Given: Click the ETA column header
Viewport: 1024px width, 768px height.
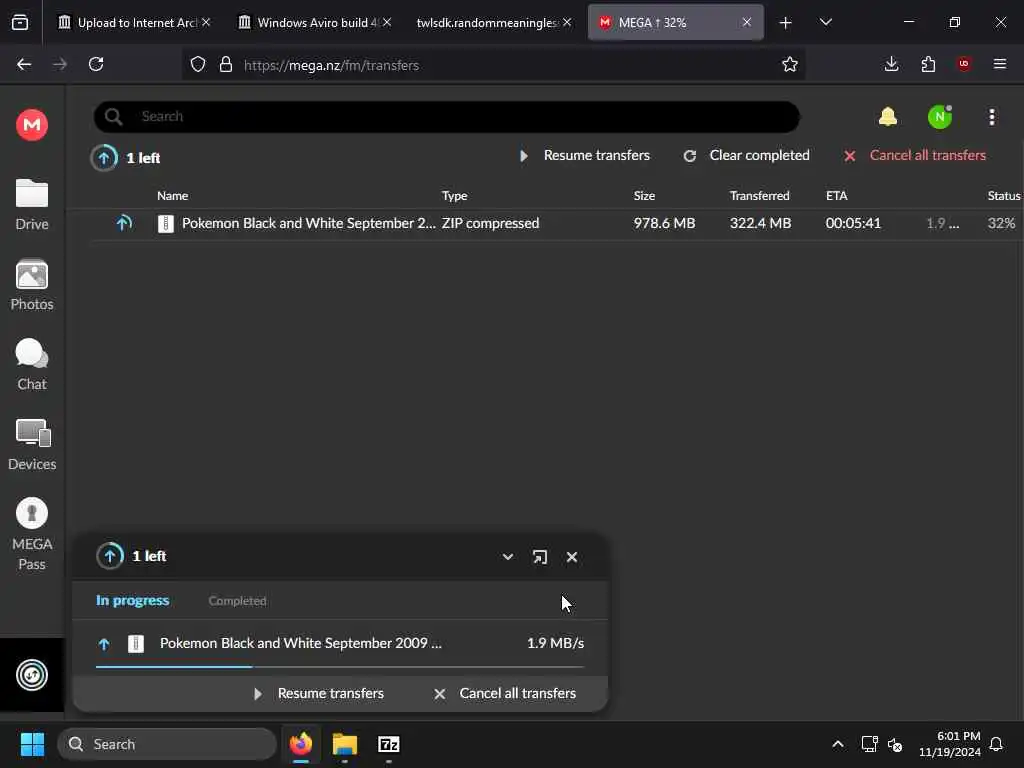Looking at the screenshot, I should [837, 196].
